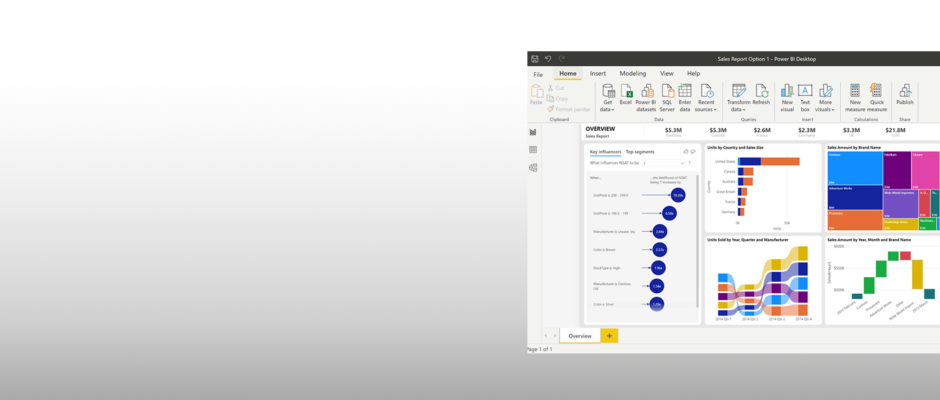Screen dimensions: 940x400
Task: Click the 10.20x influencer bubble
Action: pyautogui.click(x=678, y=195)
